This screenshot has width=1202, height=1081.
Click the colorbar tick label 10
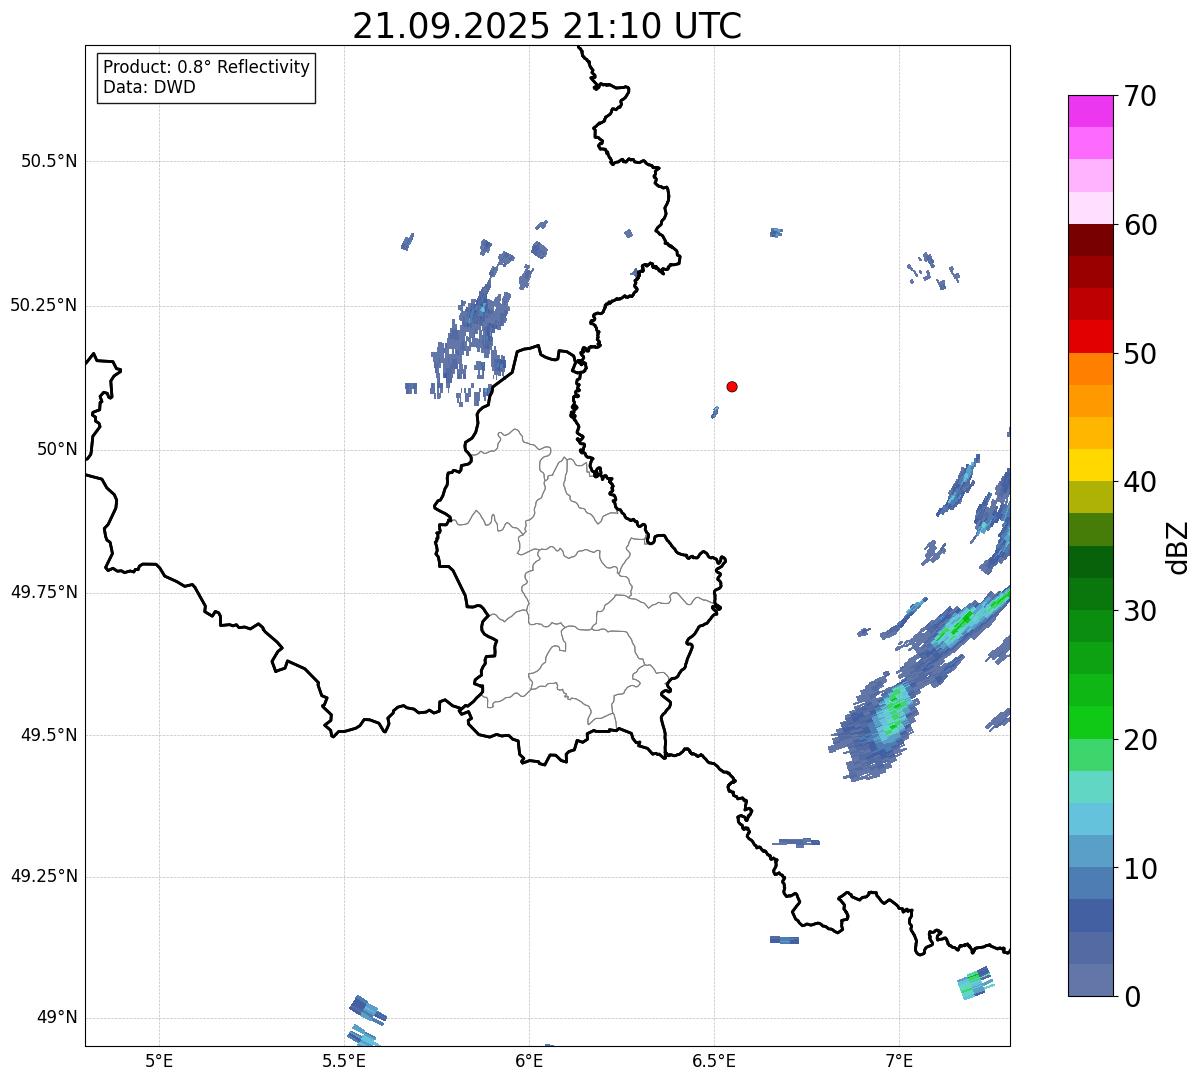[1140, 868]
